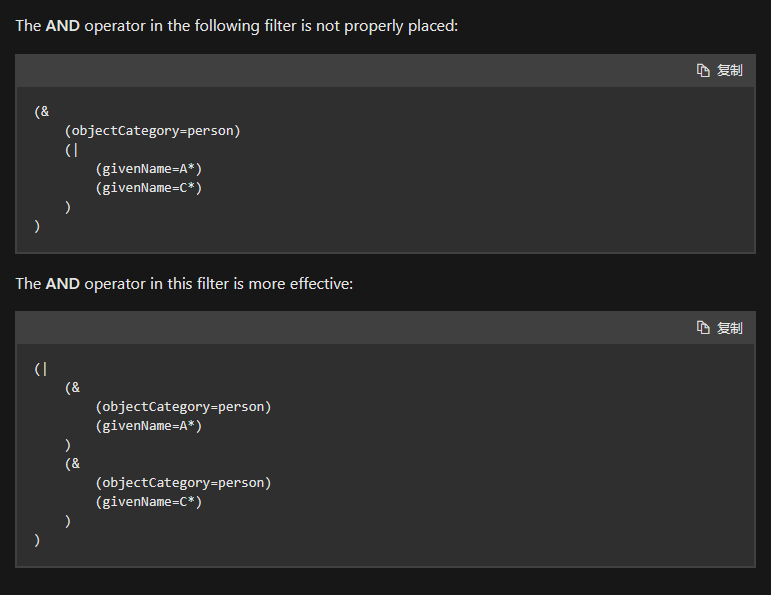Click the second (& line in second filter
This screenshot has height=595, width=771.
point(72,464)
